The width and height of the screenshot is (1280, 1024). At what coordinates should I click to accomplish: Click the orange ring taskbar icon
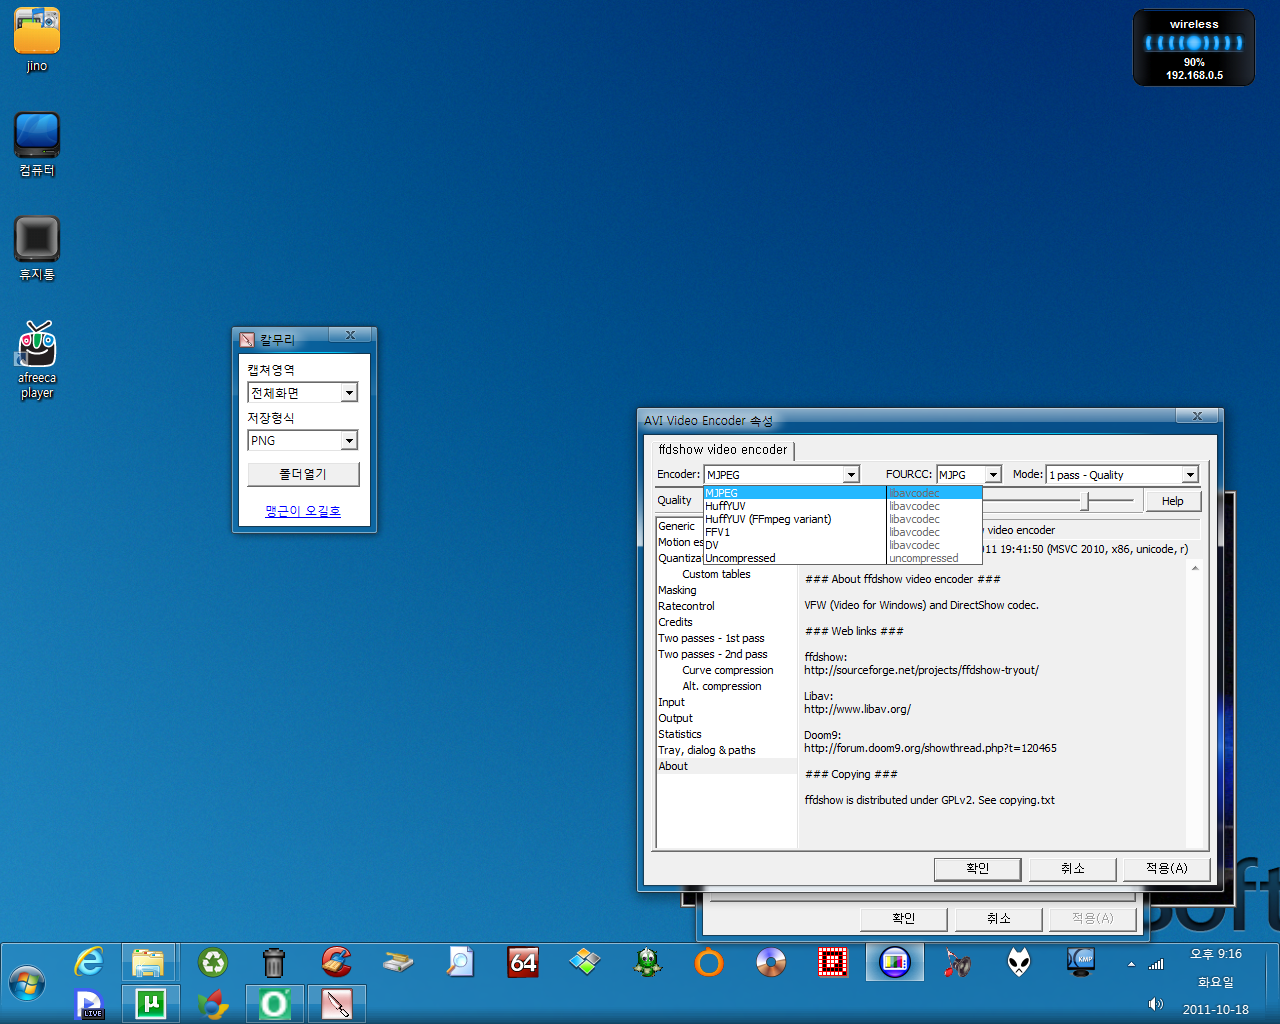(x=709, y=962)
